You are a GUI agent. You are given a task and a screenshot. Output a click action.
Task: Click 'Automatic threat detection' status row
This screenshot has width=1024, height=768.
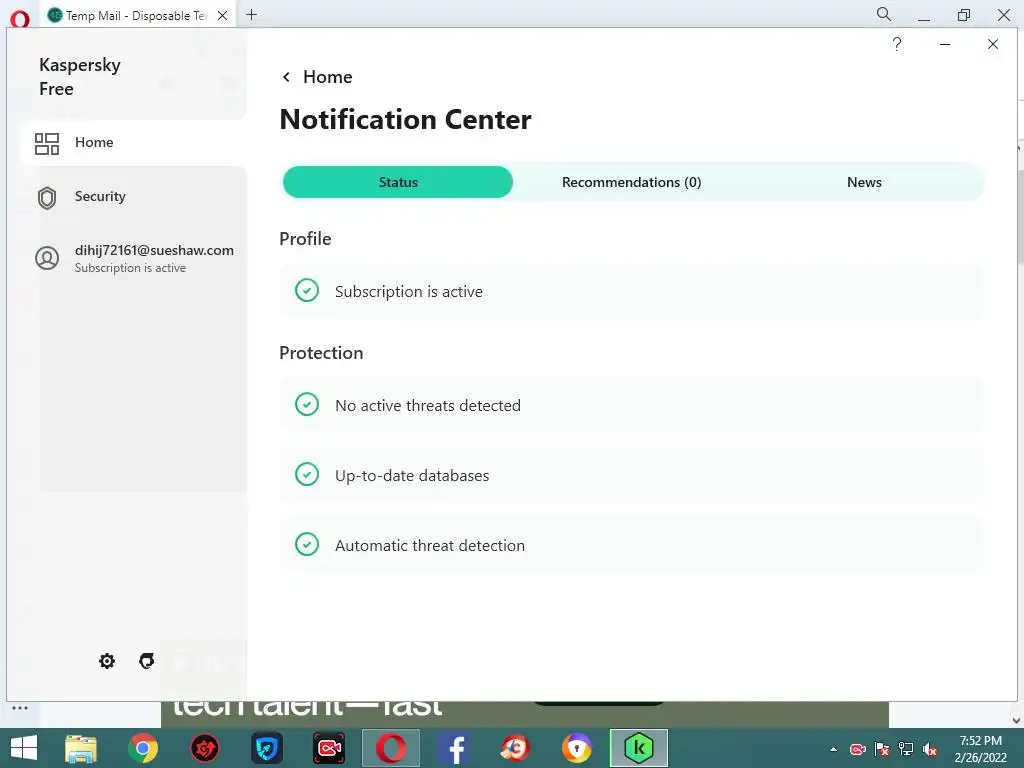pos(632,545)
